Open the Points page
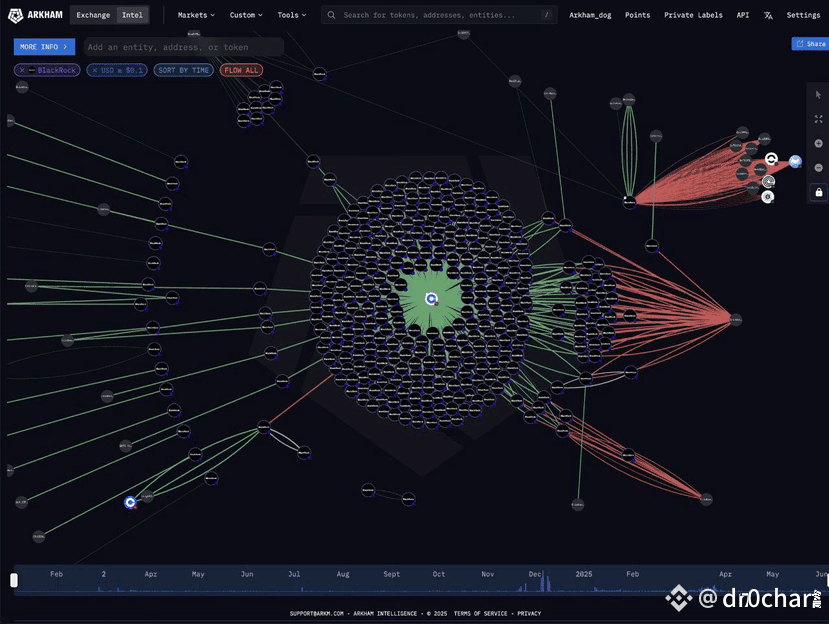 point(637,15)
